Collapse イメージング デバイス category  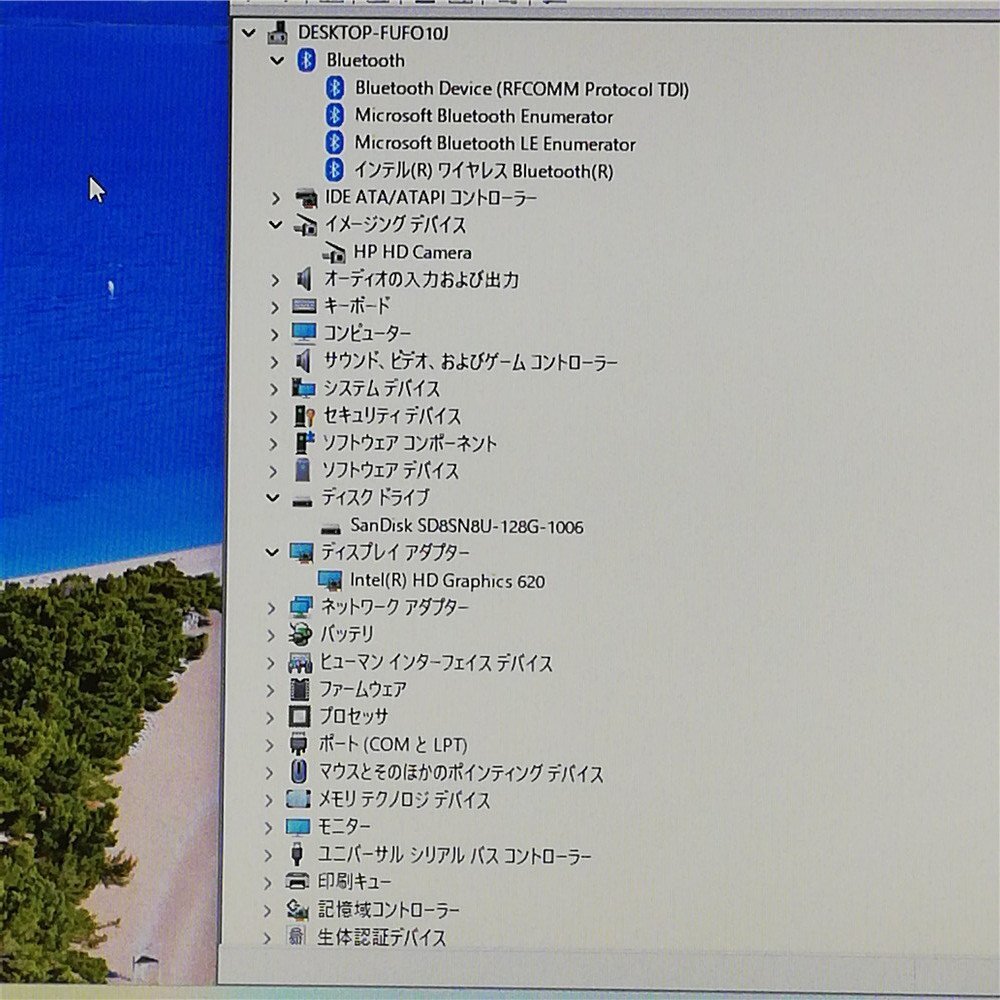pyautogui.click(x=276, y=224)
